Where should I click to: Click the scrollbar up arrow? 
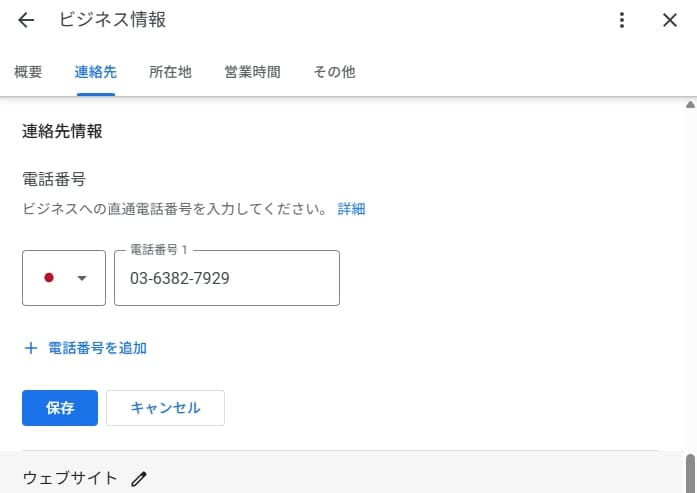(x=690, y=105)
